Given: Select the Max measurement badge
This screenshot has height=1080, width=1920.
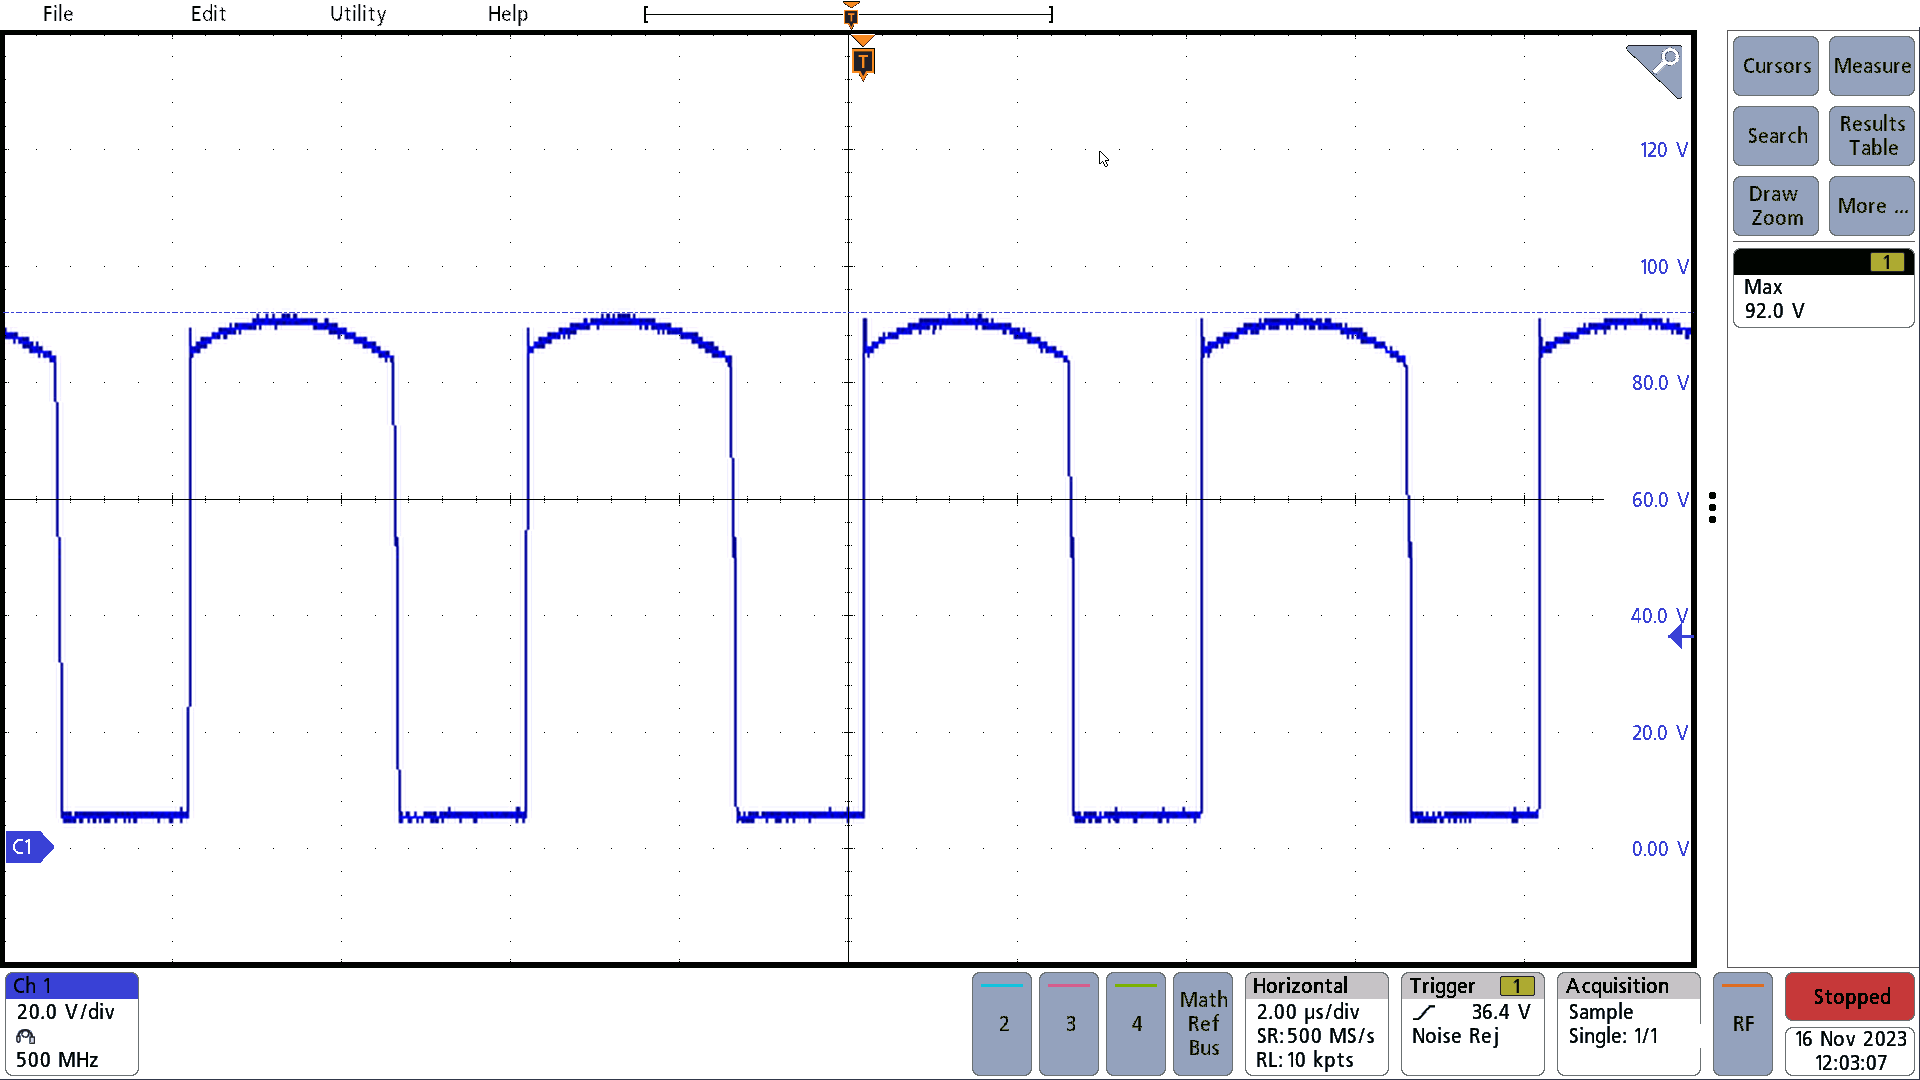Looking at the screenshot, I should pos(1823,288).
